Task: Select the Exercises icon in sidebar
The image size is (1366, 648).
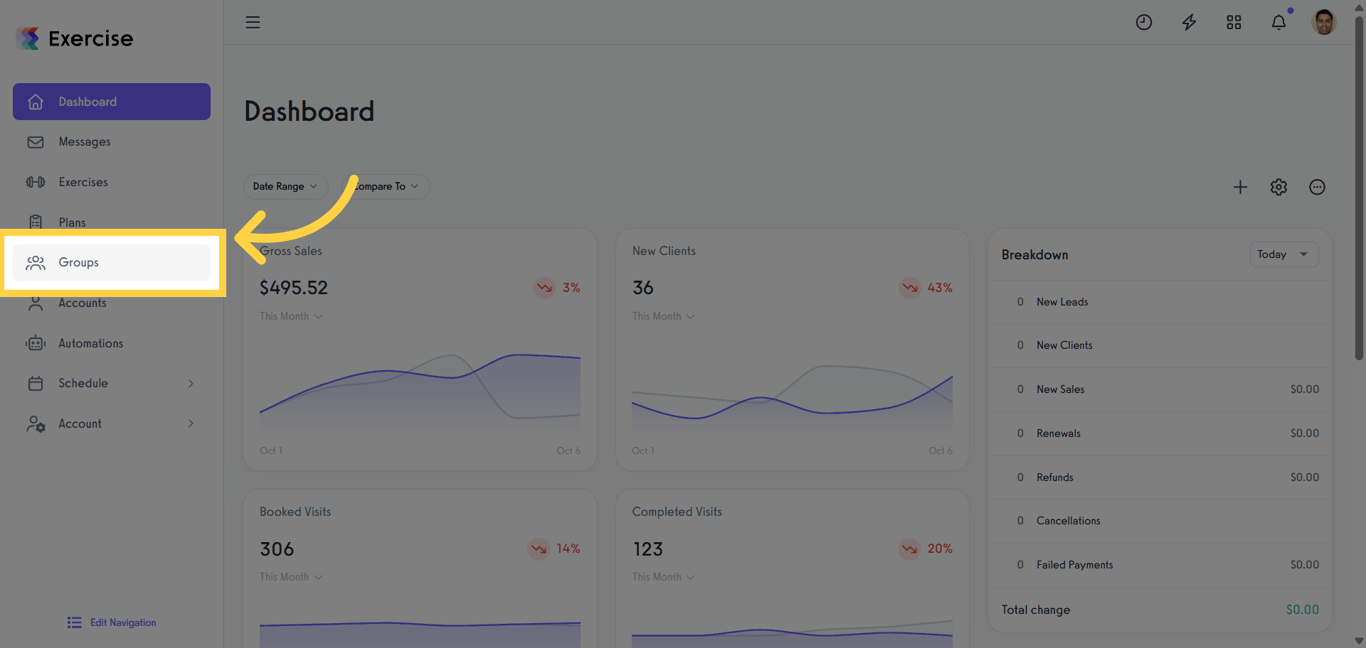Action: 36,181
